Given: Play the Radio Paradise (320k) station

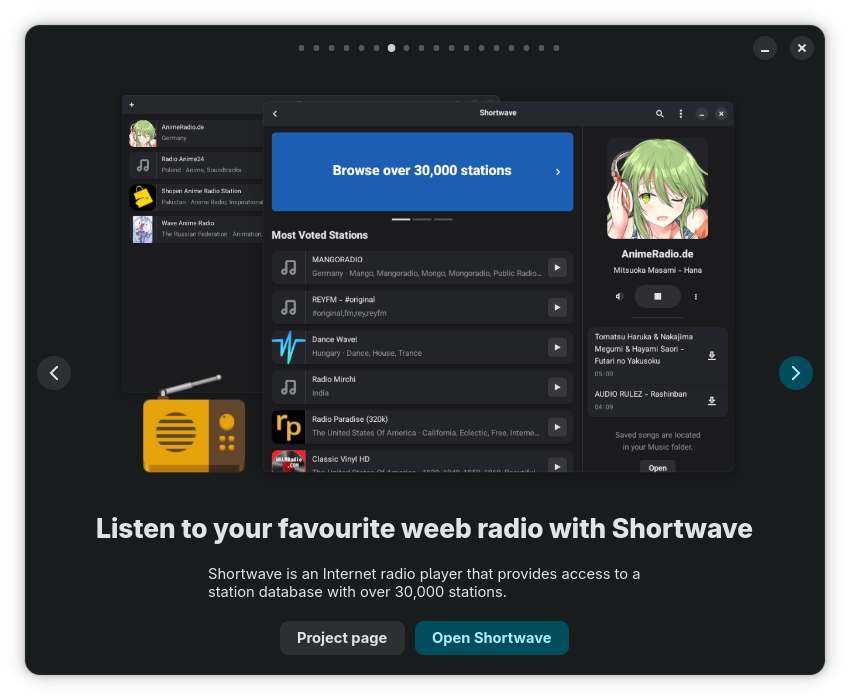Looking at the screenshot, I should [x=557, y=427].
